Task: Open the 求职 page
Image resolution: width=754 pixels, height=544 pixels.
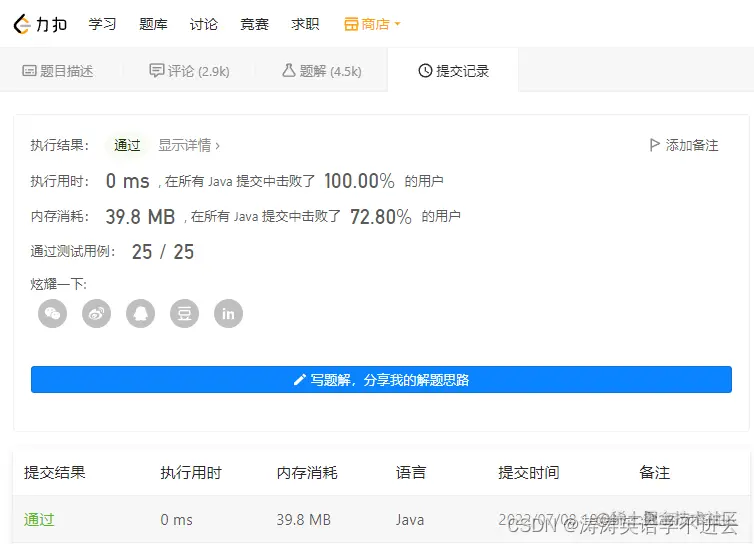Action: pos(305,24)
